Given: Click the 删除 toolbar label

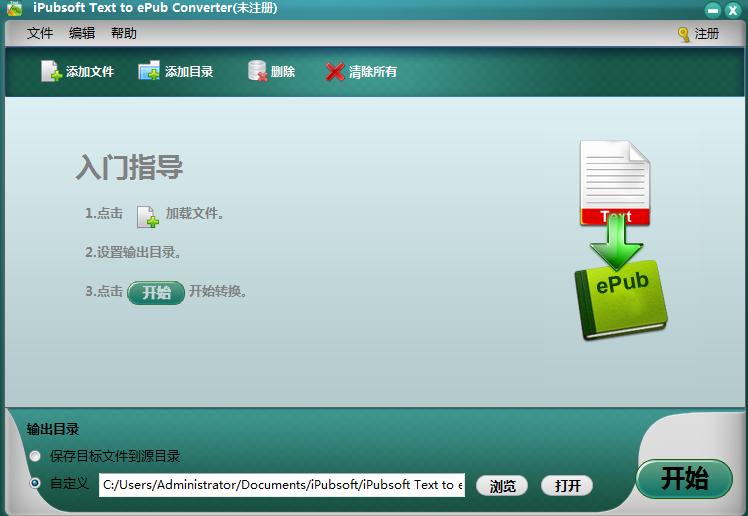Looking at the screenshot, I should click(283, 72).
